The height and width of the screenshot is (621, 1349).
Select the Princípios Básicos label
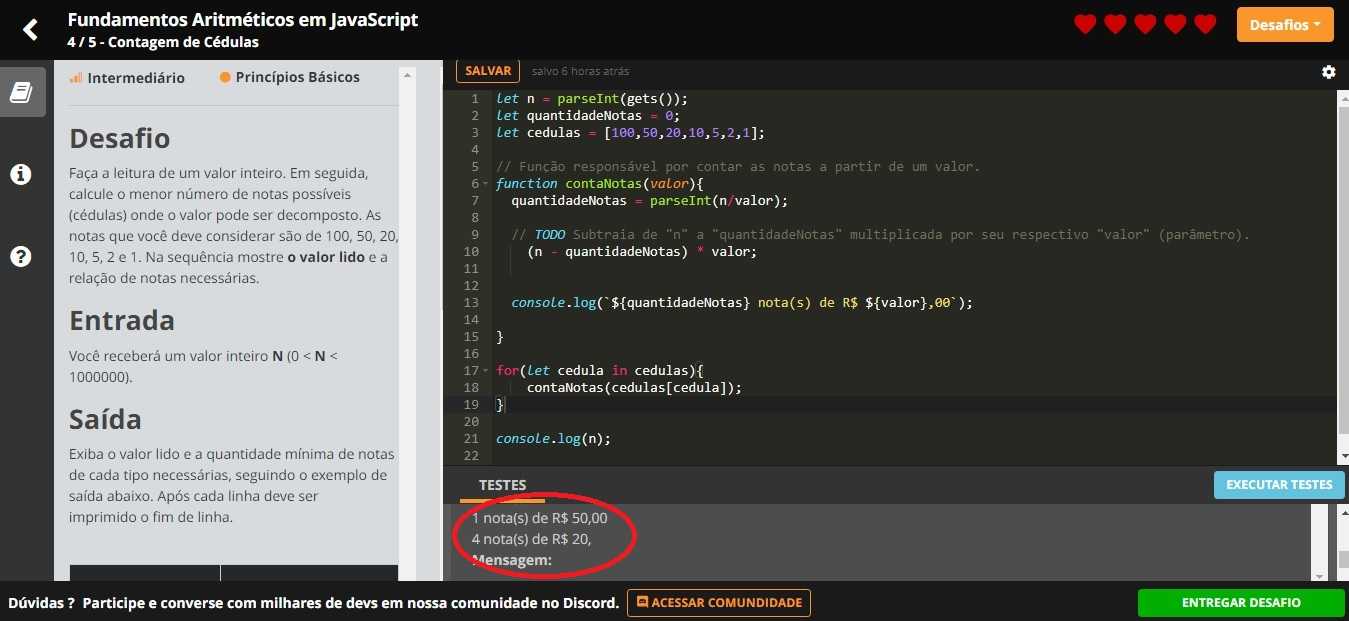[x=297, y=76]
